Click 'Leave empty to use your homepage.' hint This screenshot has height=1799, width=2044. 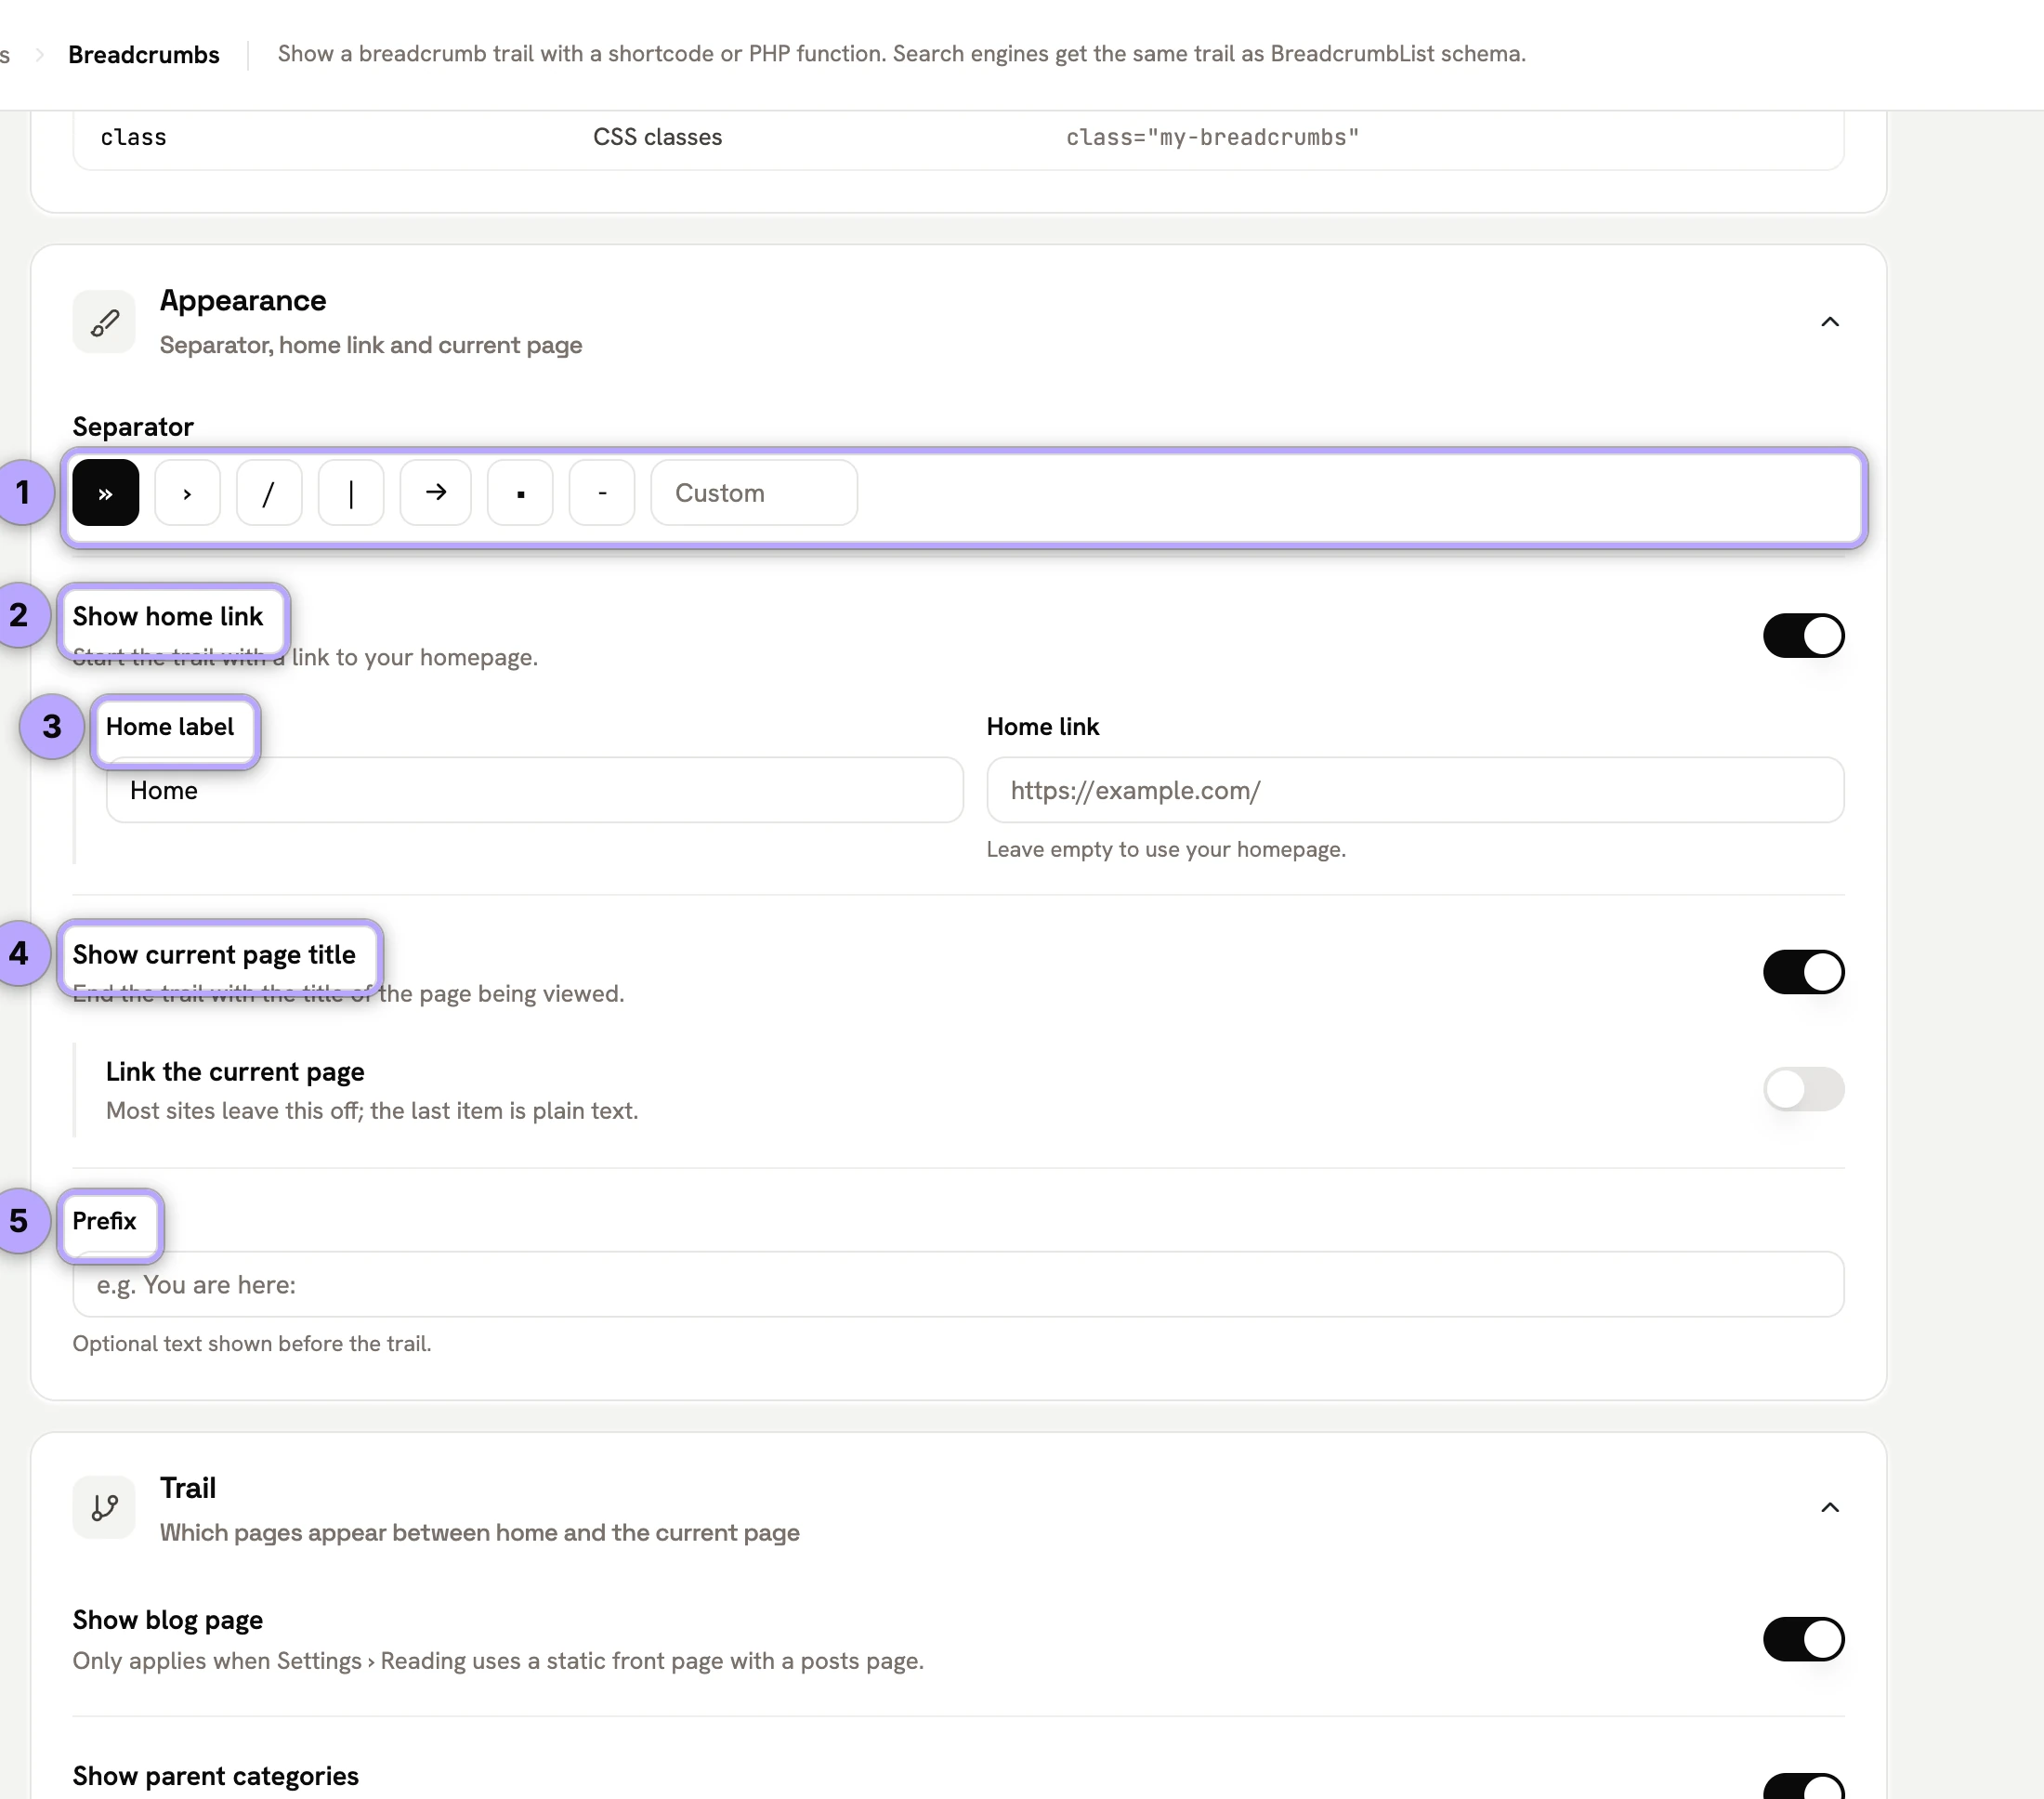coord(1166,850)
